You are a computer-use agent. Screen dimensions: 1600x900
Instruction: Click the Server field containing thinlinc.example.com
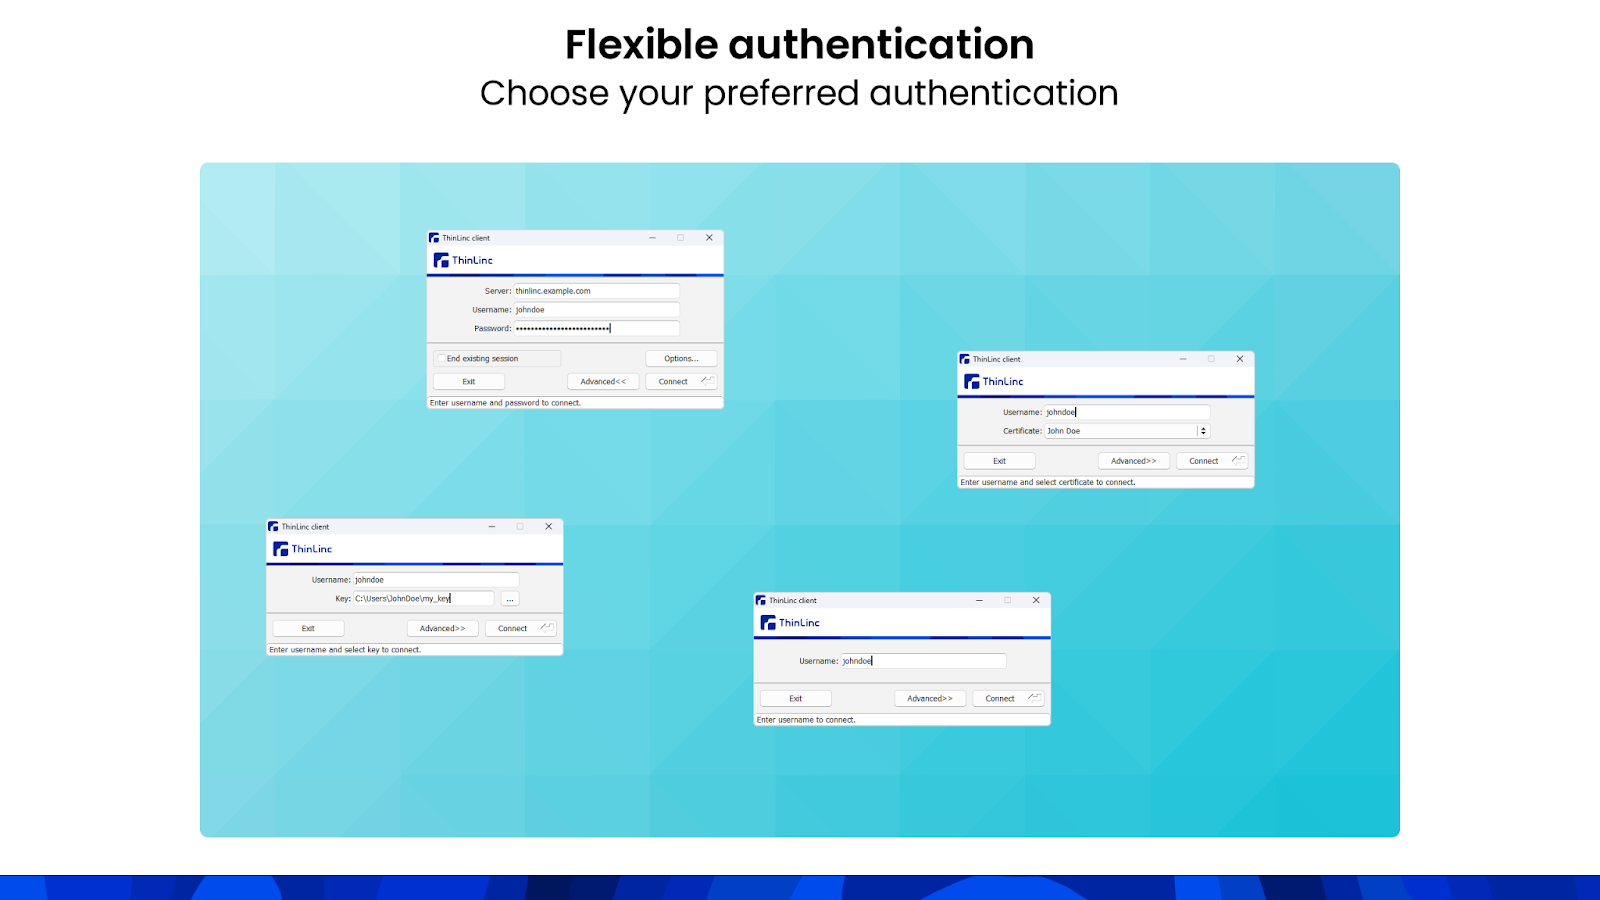click(596, 291)
